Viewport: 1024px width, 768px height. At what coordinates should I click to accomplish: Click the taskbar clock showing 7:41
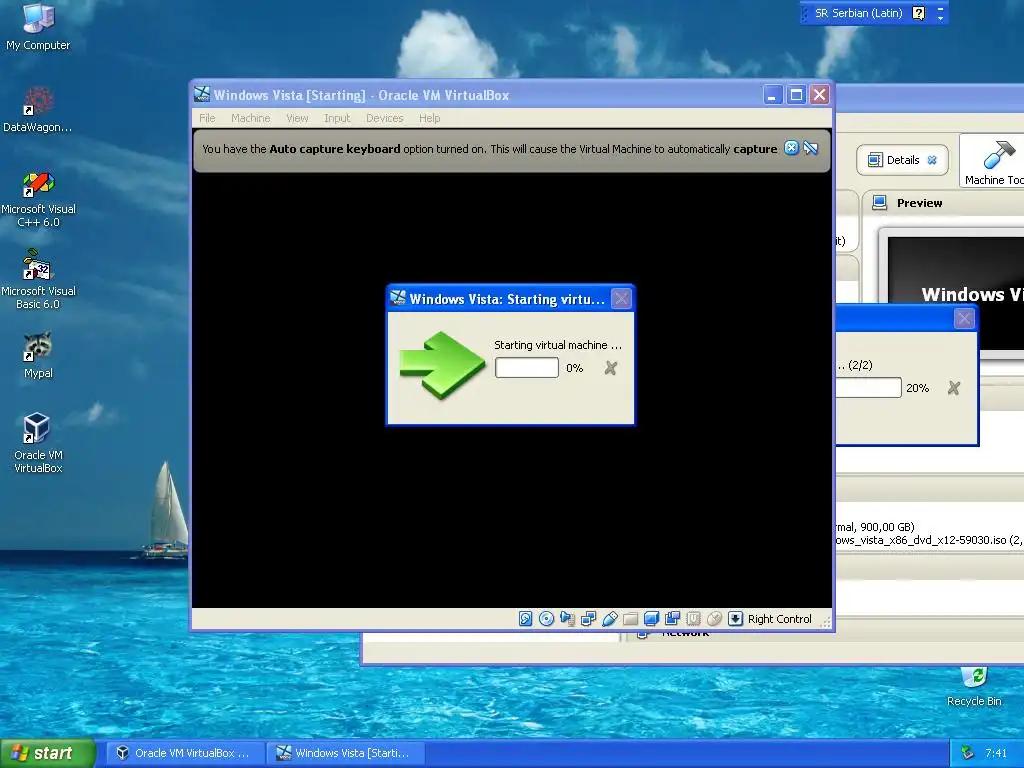(996, 753)
